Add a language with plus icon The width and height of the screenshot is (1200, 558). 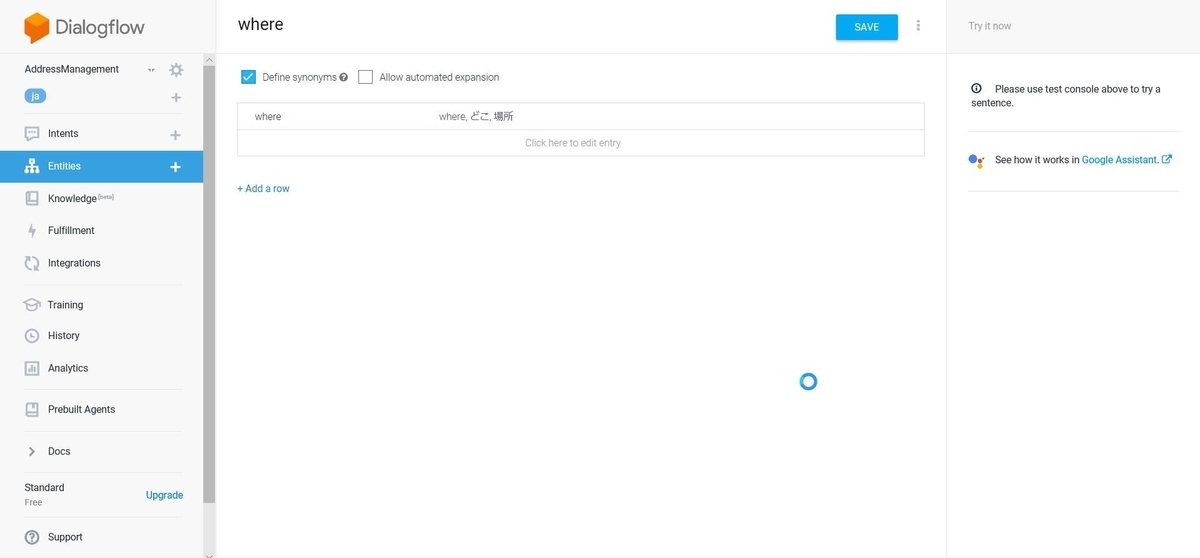pyautogui.click(x=176, y=97)
